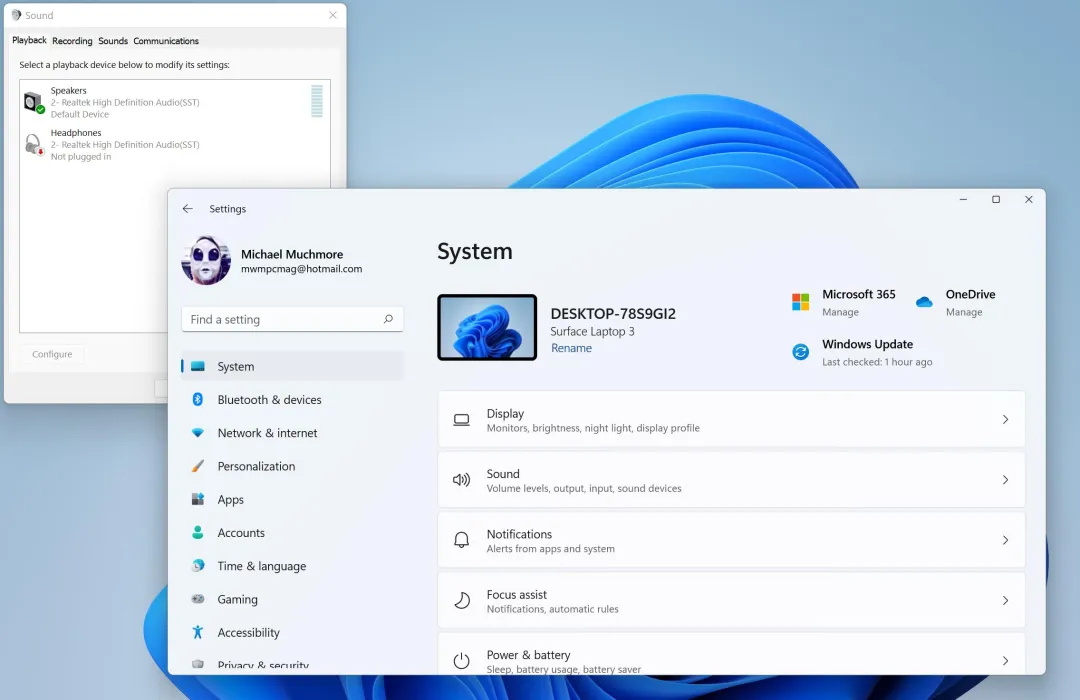Minimize the Settings window
The height and width of the screenshot is (700, 1080).
[964, 200]
